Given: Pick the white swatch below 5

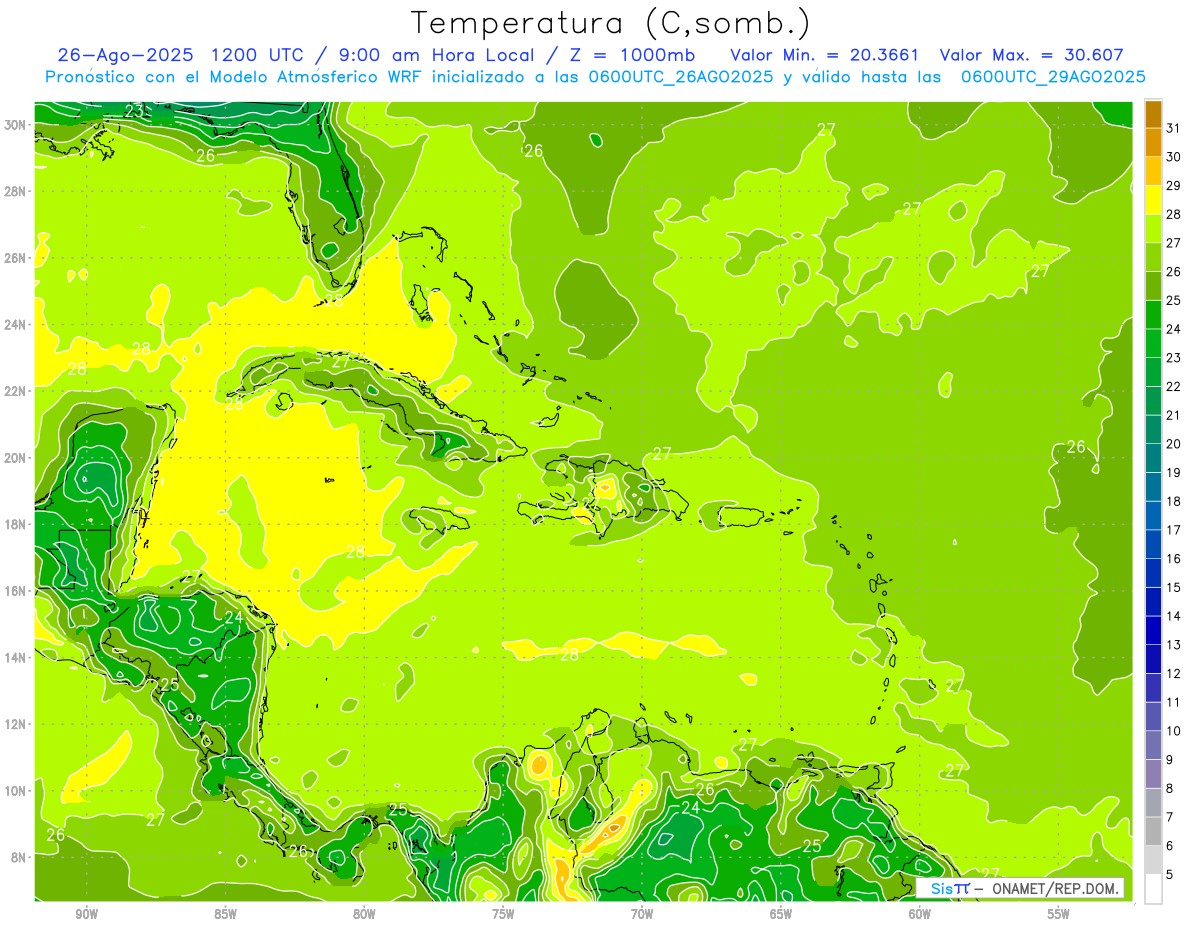Looking at the screenshot, I should (x=1153, y=889).
